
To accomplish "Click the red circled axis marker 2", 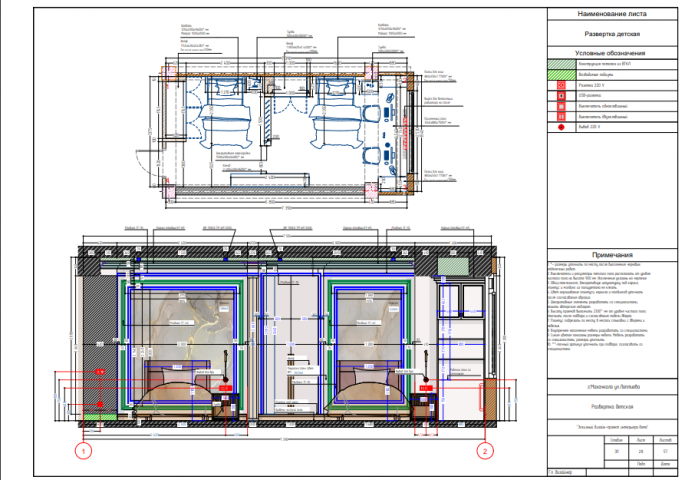I will click(x=484, y=450).
